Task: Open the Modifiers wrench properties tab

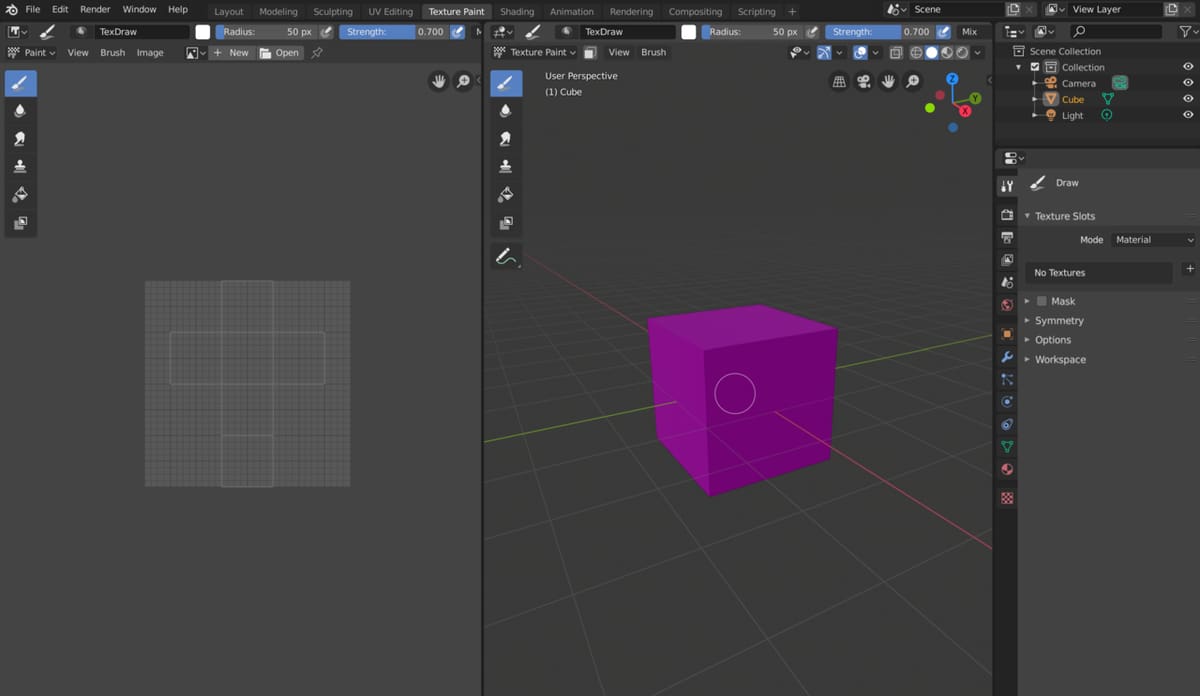Action: click(1007, 357)
